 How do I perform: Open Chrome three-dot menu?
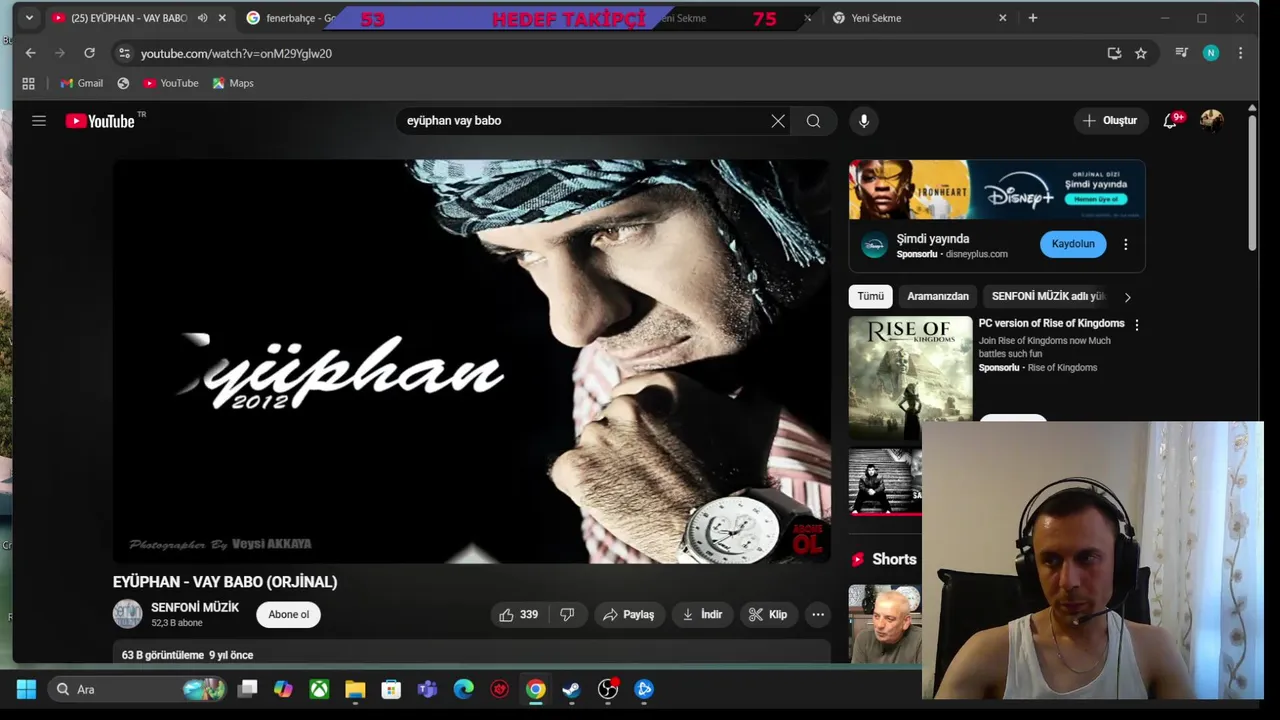tap(1241, 53)
